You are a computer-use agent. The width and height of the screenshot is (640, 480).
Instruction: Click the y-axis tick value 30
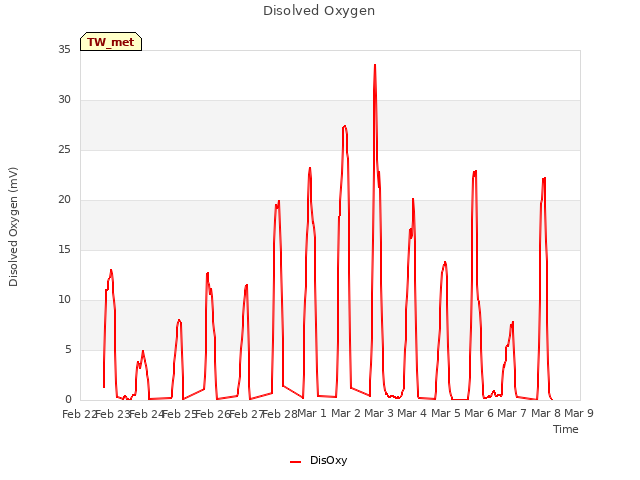[64, 100]
